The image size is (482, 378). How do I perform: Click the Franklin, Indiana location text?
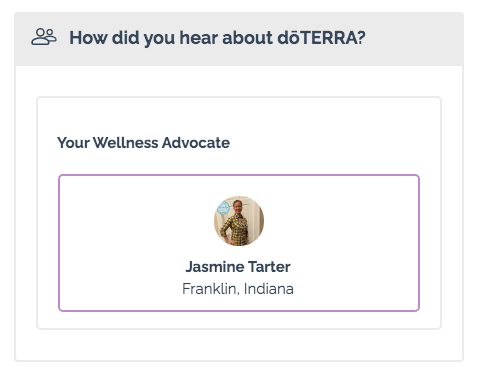[x=238, y=289]
